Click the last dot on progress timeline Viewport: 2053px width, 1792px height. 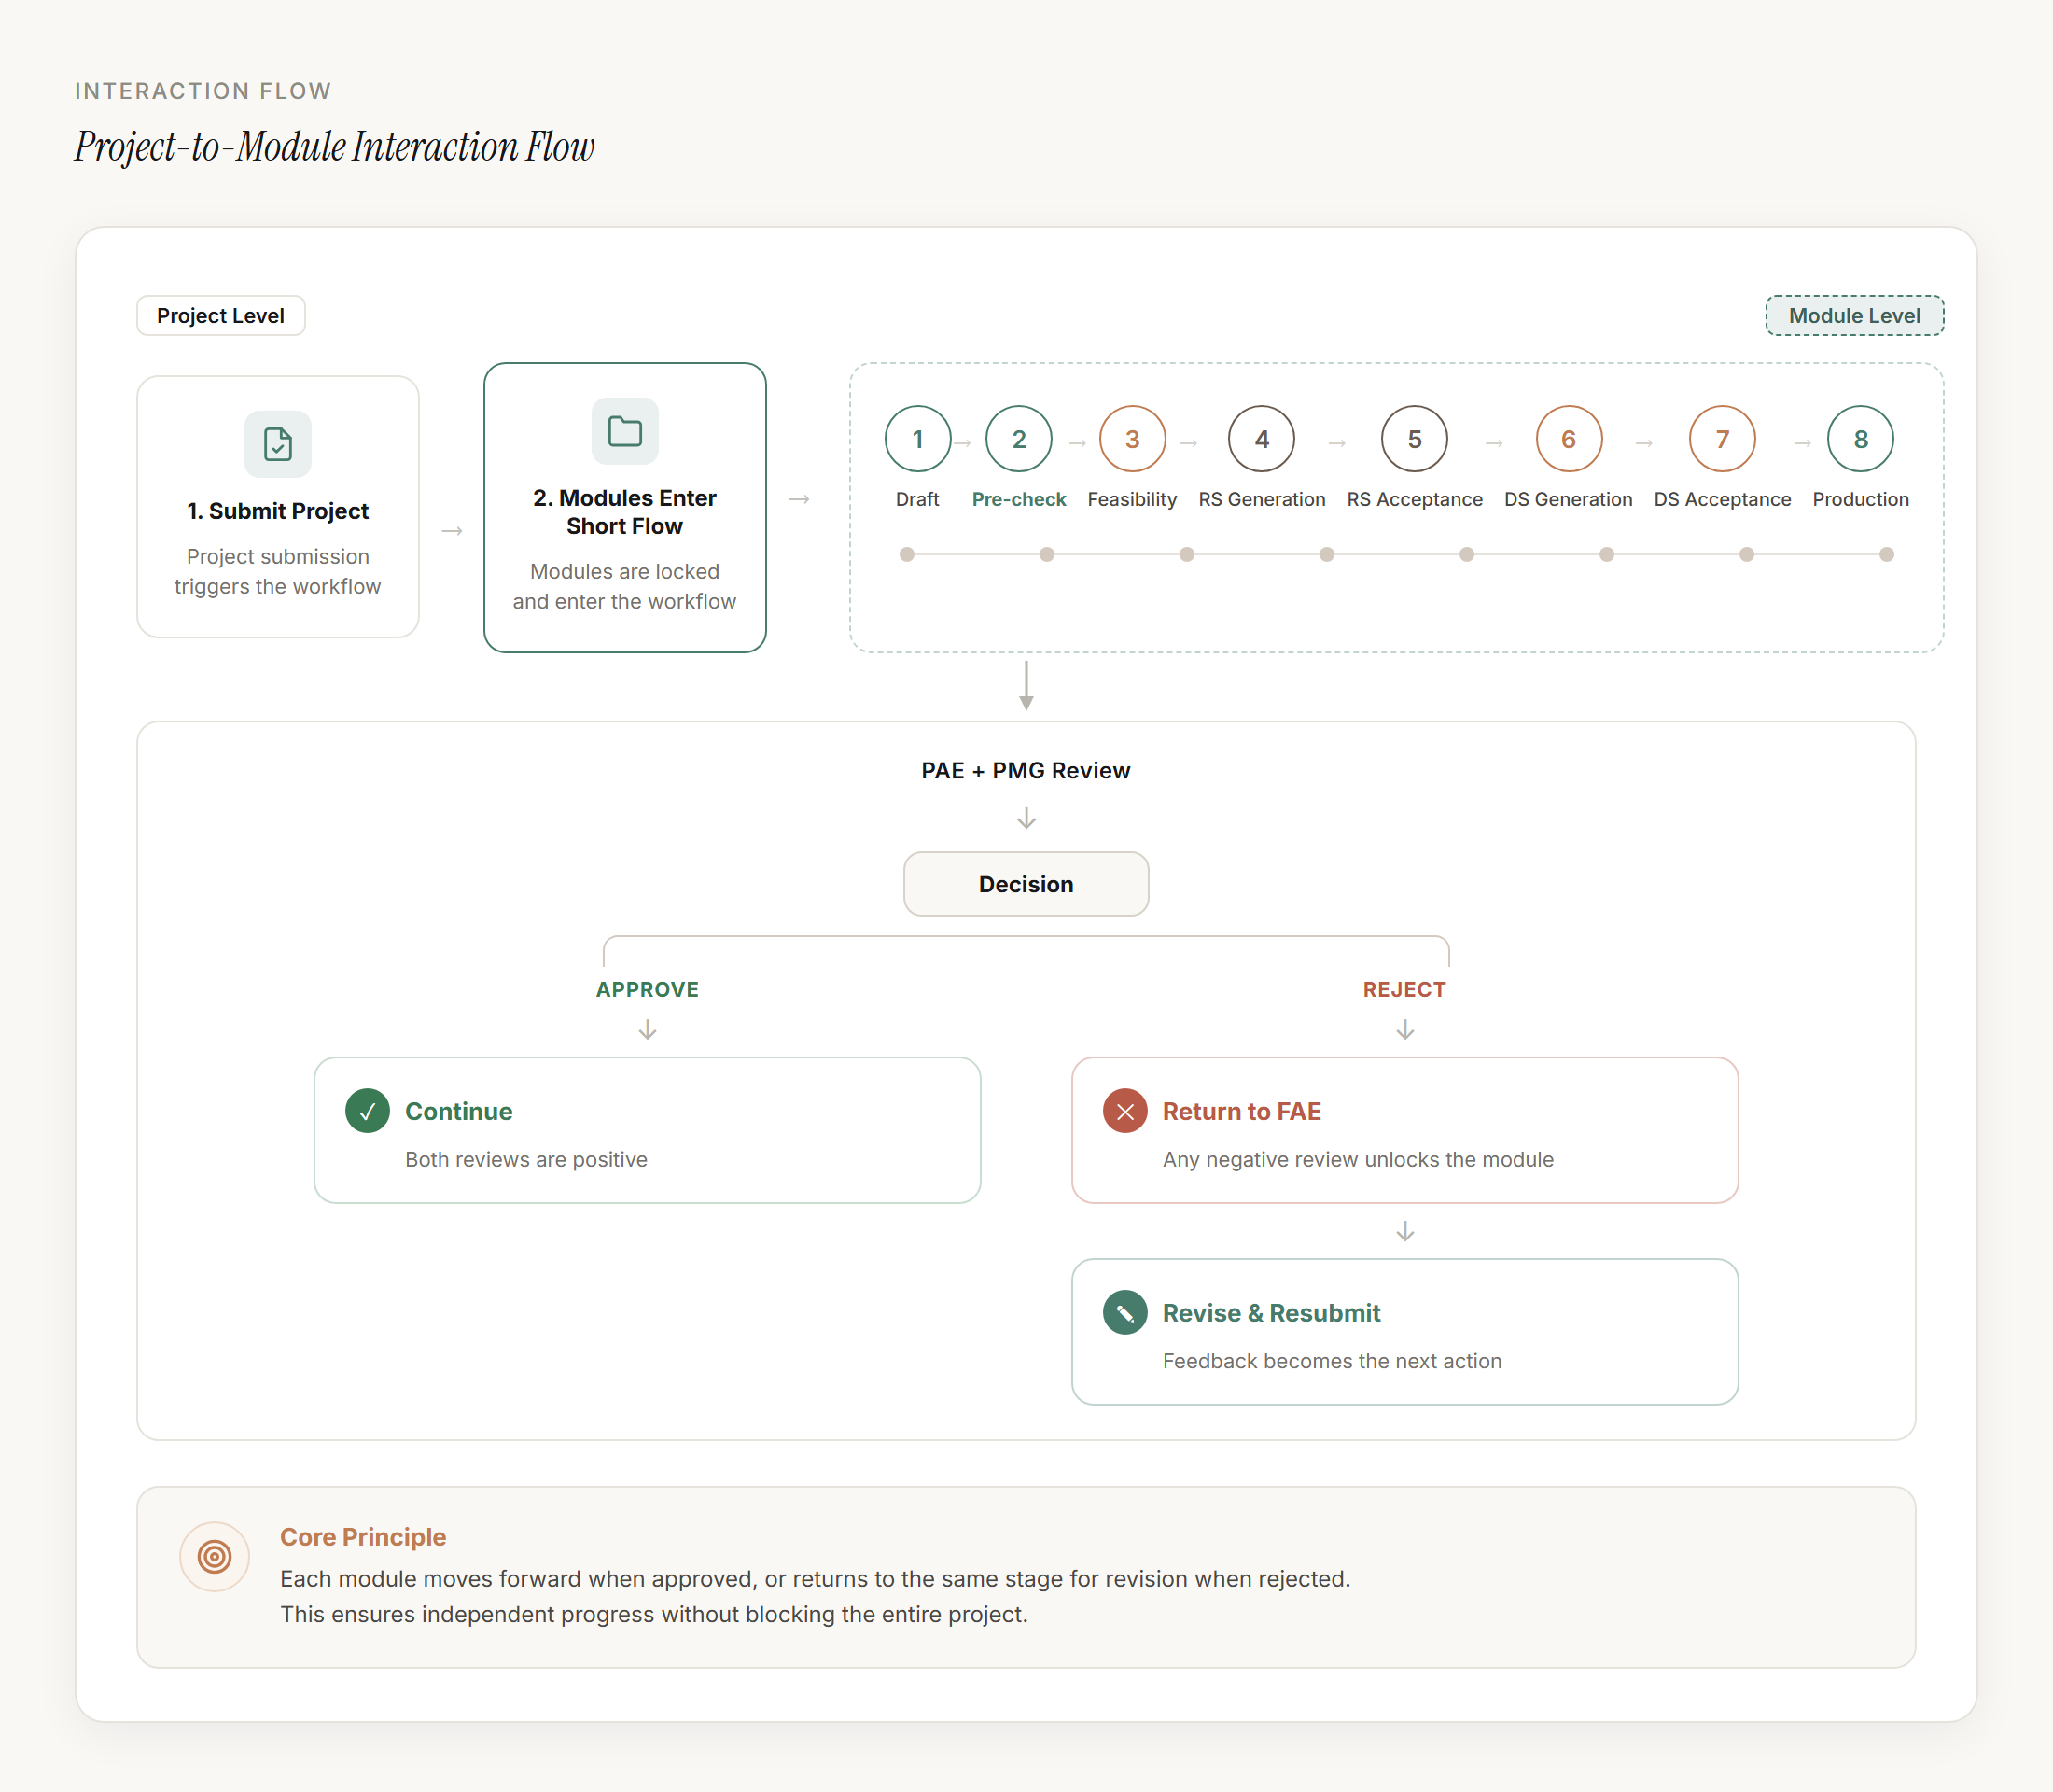(1886, 555)
